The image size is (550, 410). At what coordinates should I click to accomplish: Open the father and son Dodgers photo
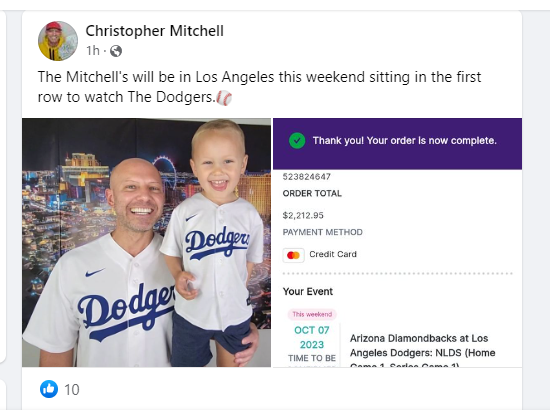click(x=146, y=243)
